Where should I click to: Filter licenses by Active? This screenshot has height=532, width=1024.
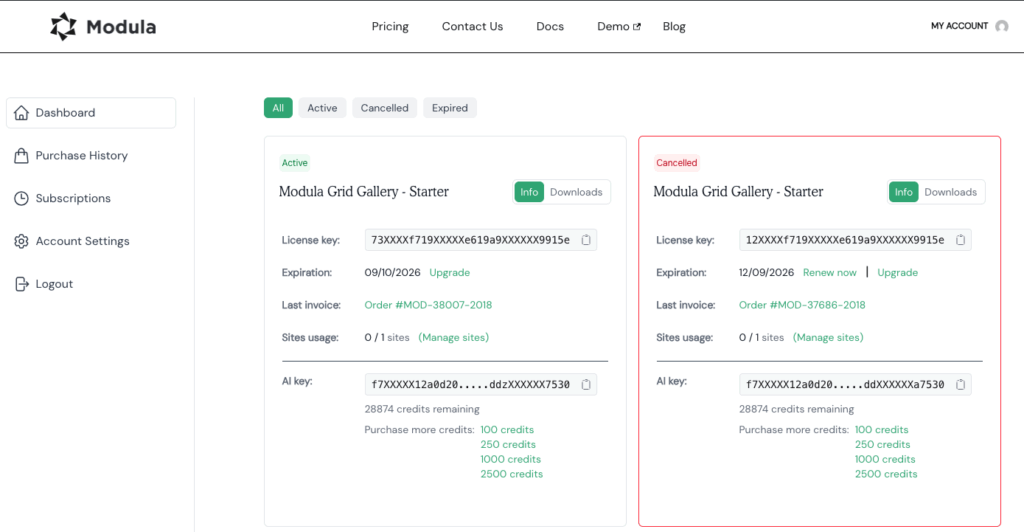pyautogui.click(x=322, y=108)
